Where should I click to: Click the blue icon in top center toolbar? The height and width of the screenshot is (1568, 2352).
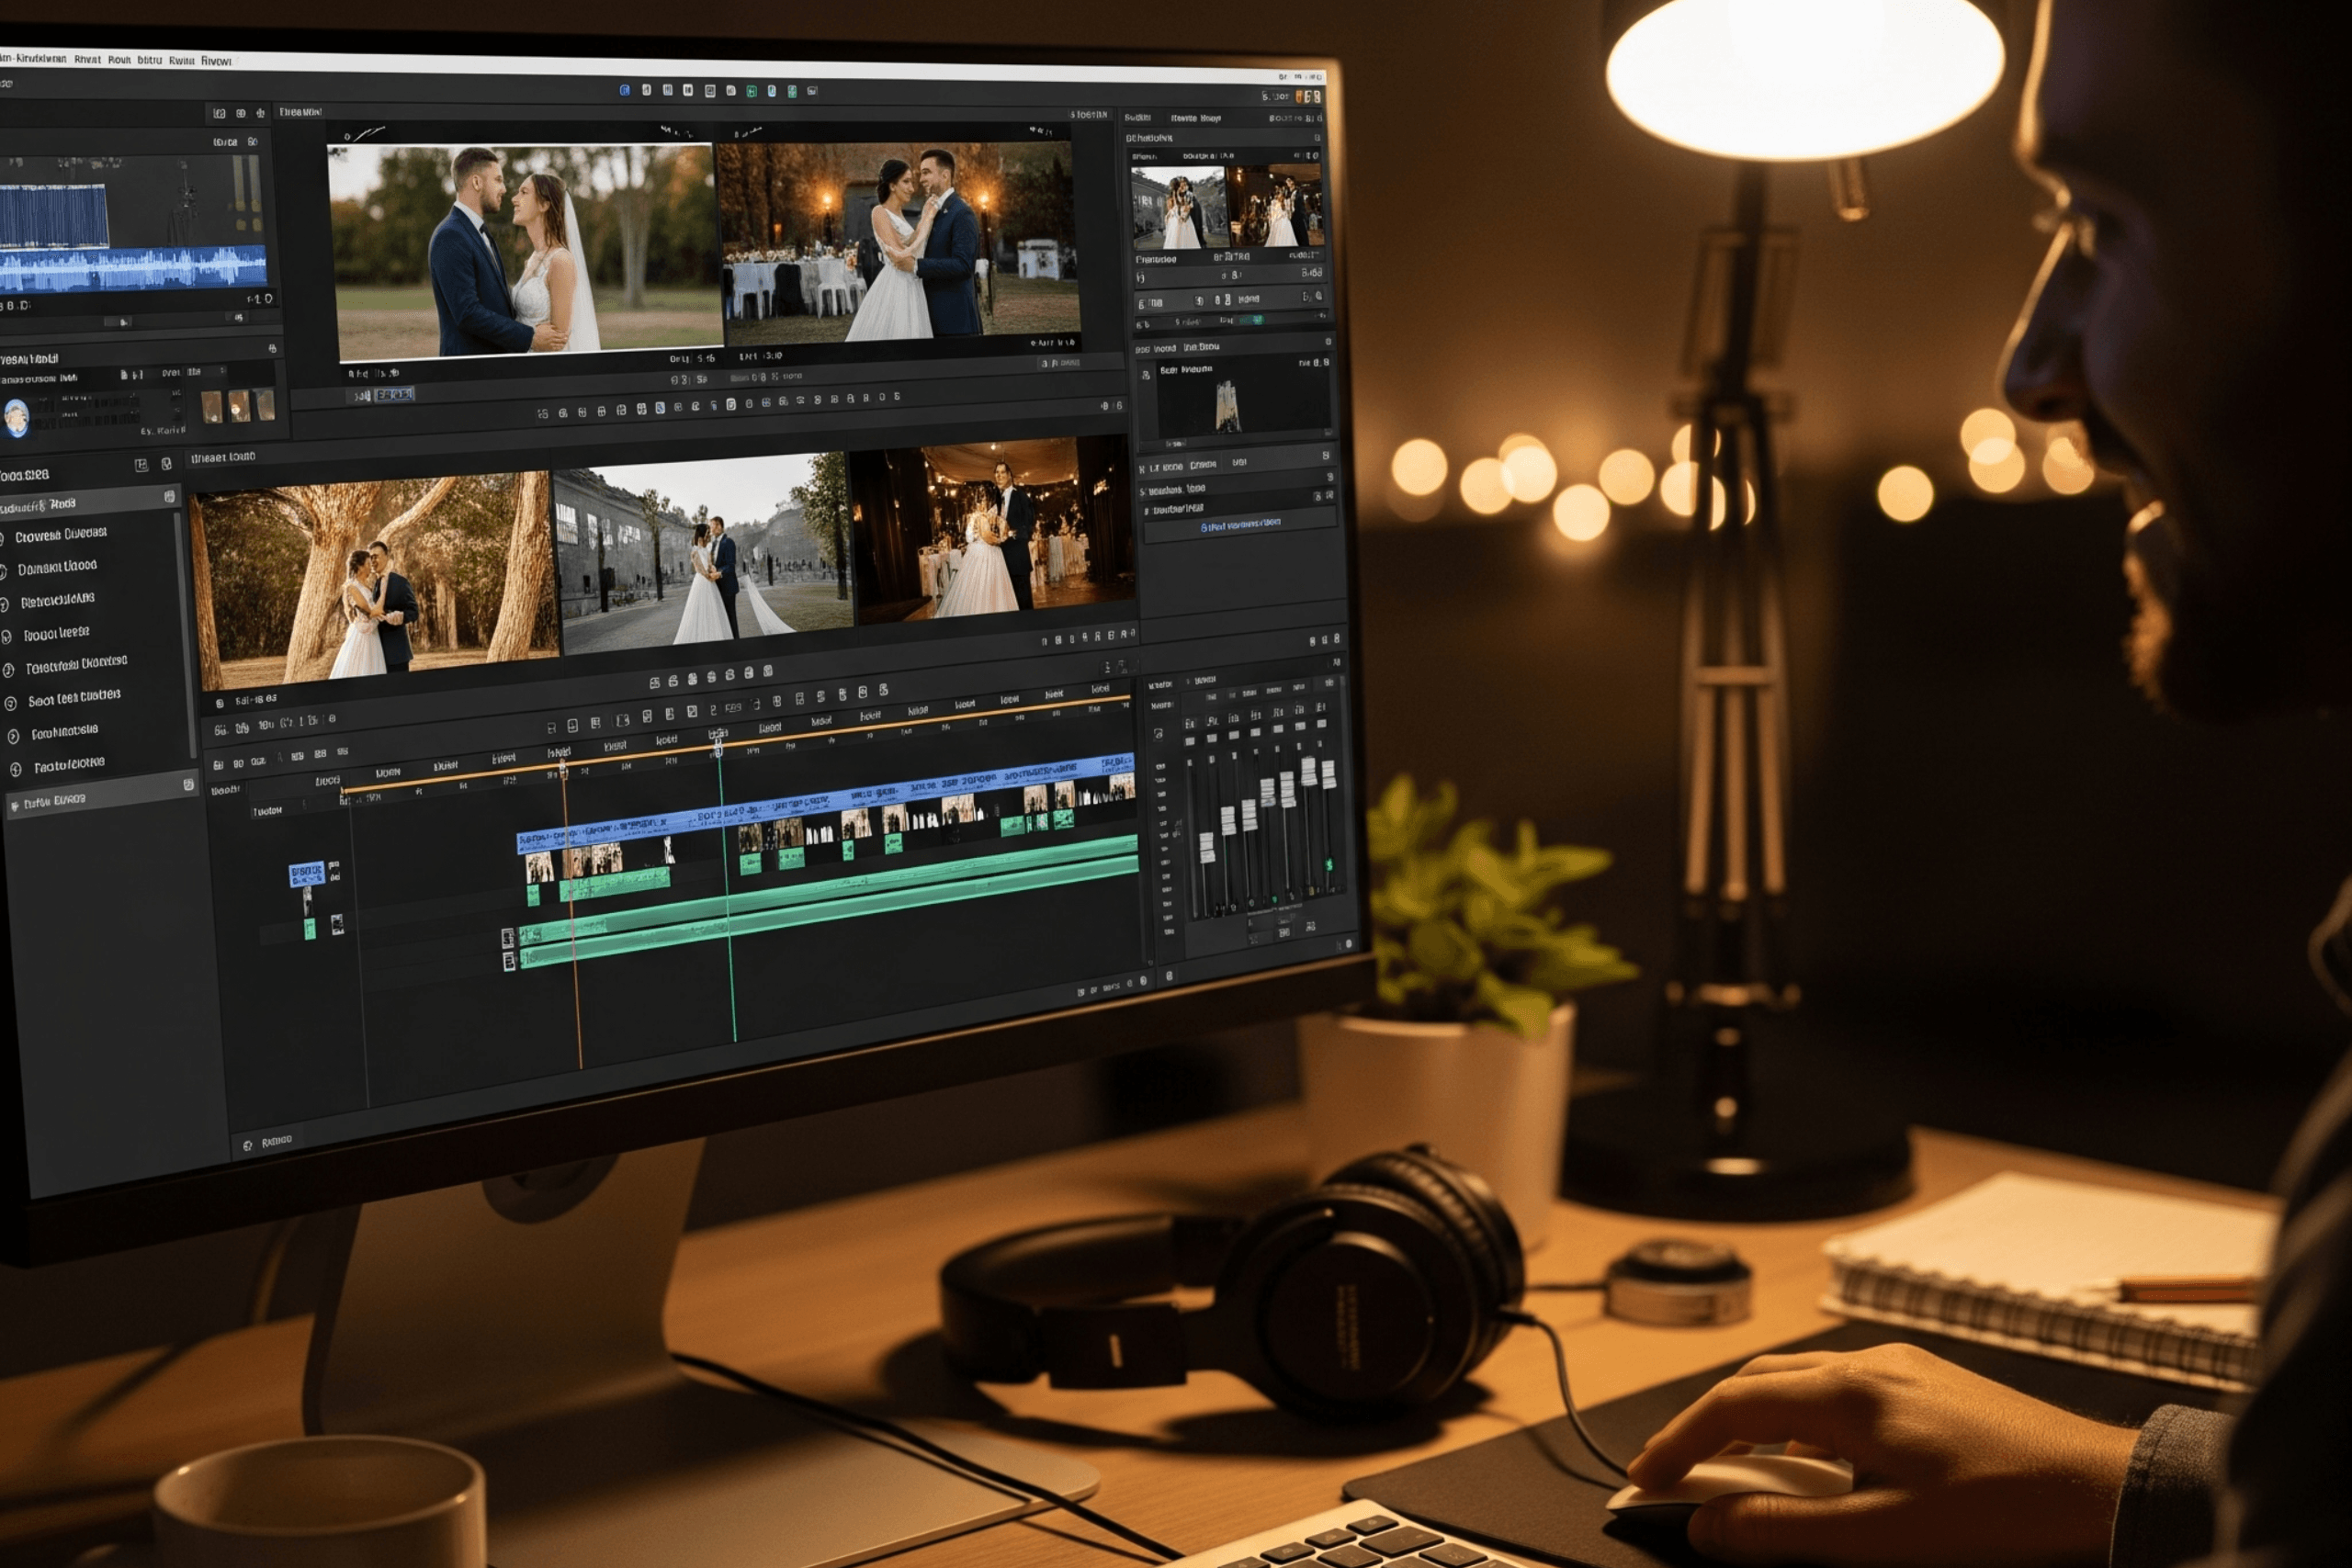[624, 90]
